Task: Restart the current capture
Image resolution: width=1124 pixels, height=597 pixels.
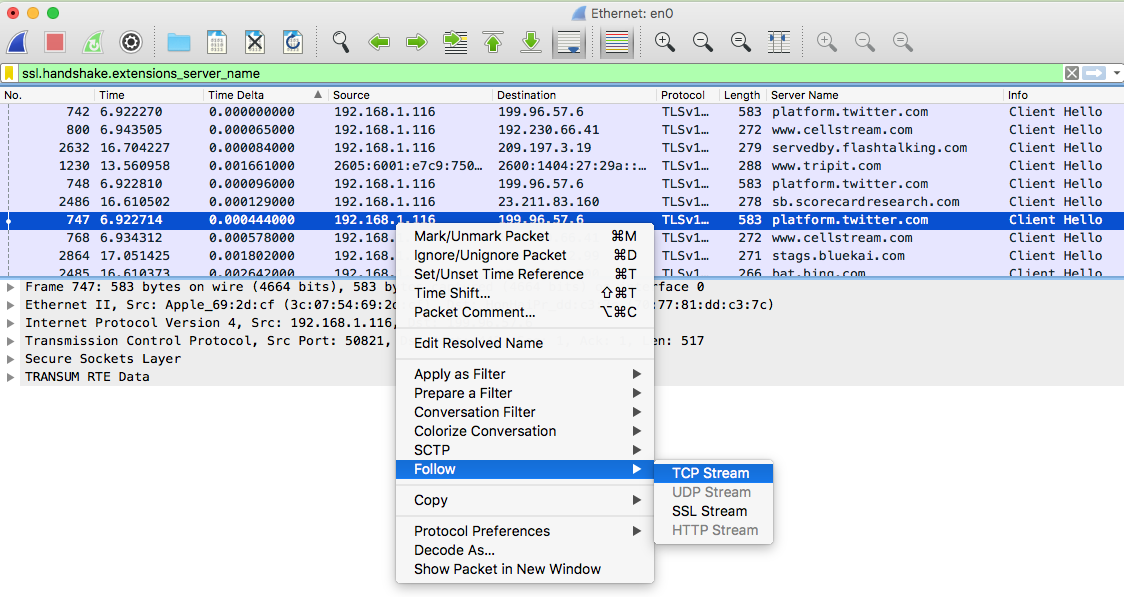Action: 91,42
